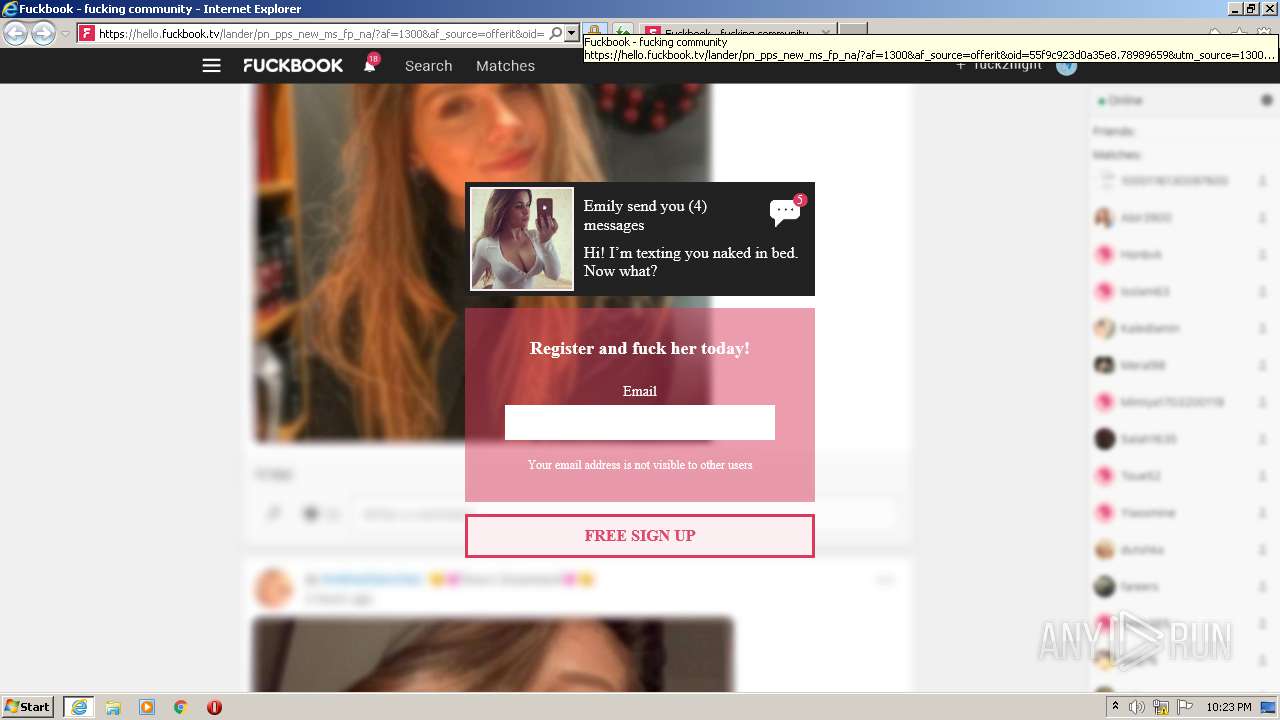This screenshot has width=1280, height=720.
Task: Click the blurred profile avatar in header
Action: click(x=1066, y=66)
